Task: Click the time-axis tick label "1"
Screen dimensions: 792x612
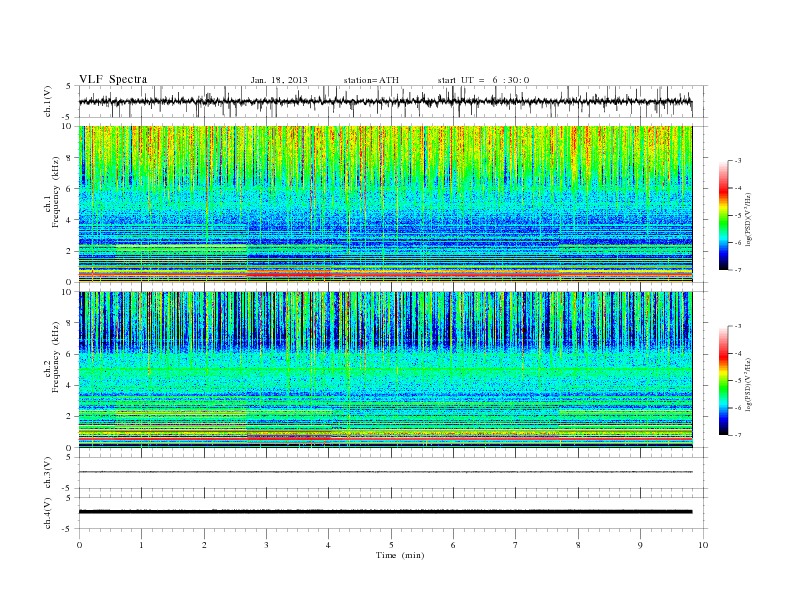Action: 142,545
